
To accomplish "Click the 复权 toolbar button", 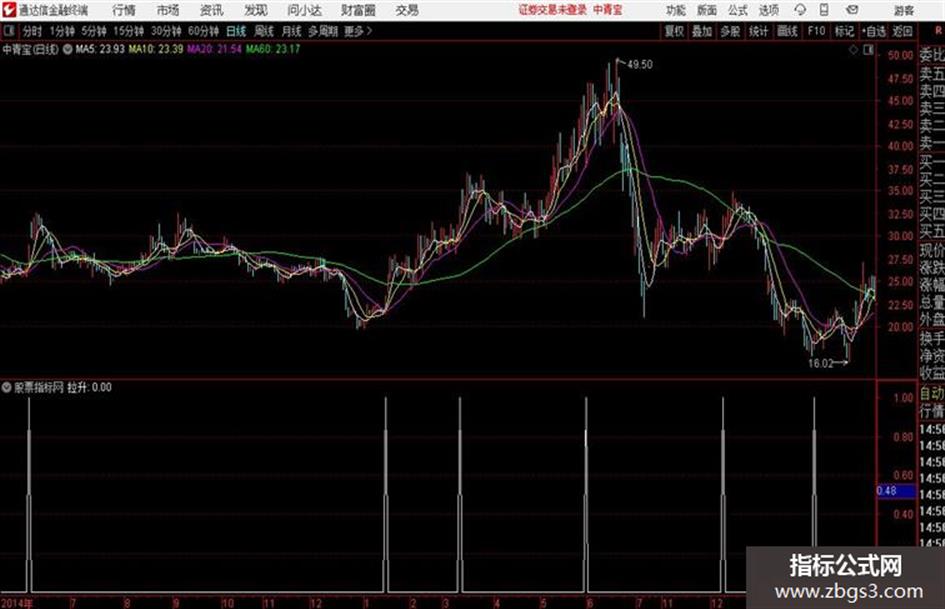I will (674, 31).
